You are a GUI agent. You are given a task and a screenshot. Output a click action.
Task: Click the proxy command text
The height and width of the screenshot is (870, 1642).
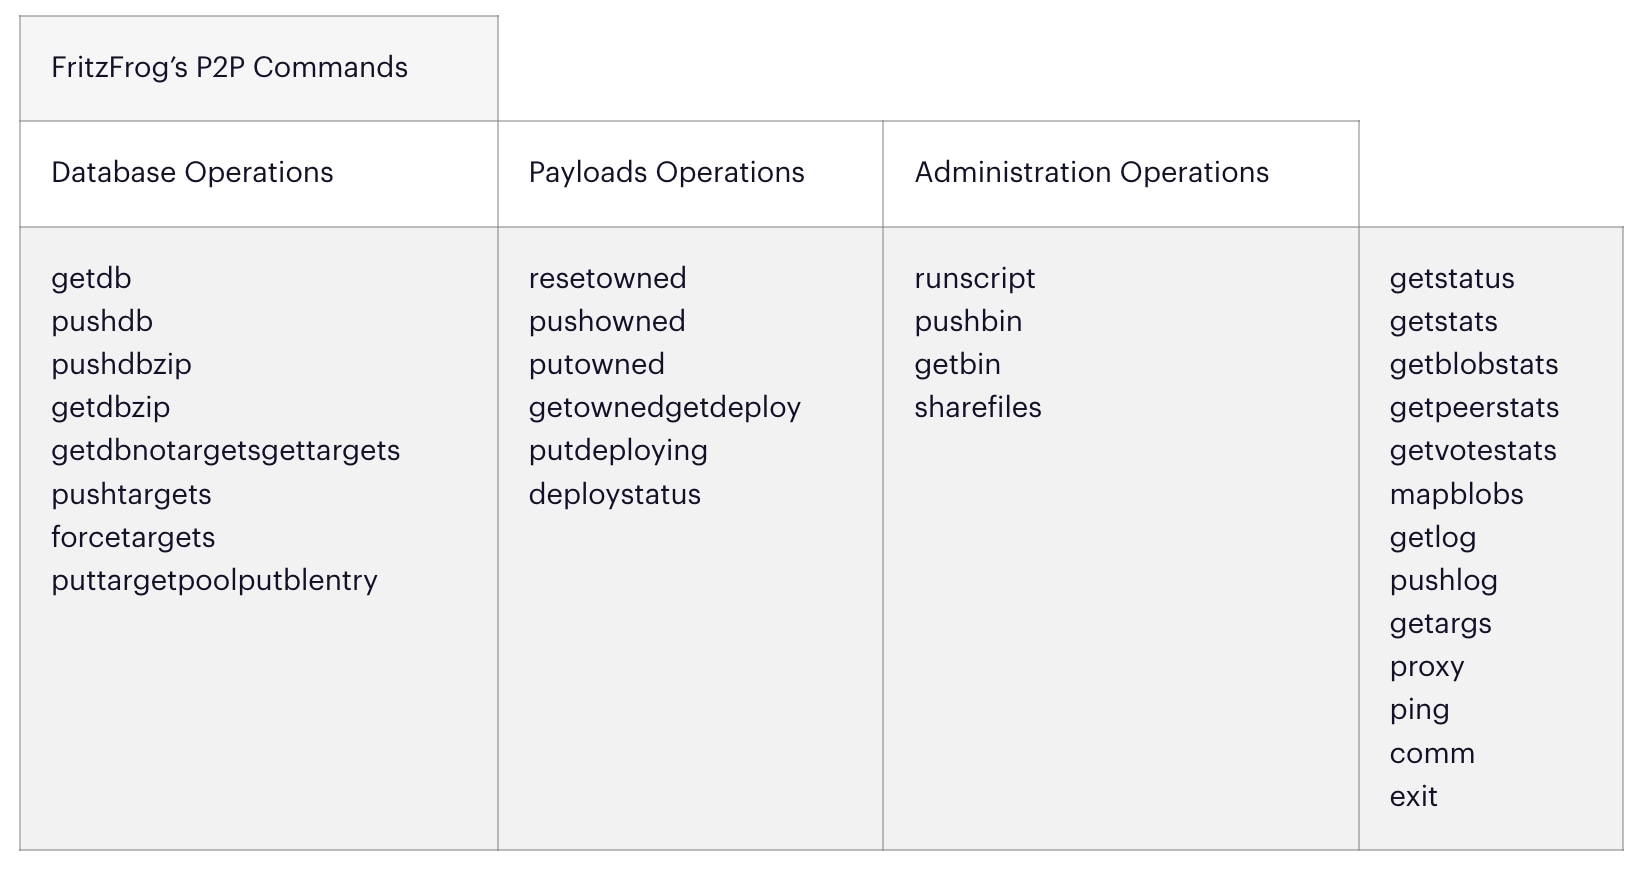click(x=1426, y=667)
